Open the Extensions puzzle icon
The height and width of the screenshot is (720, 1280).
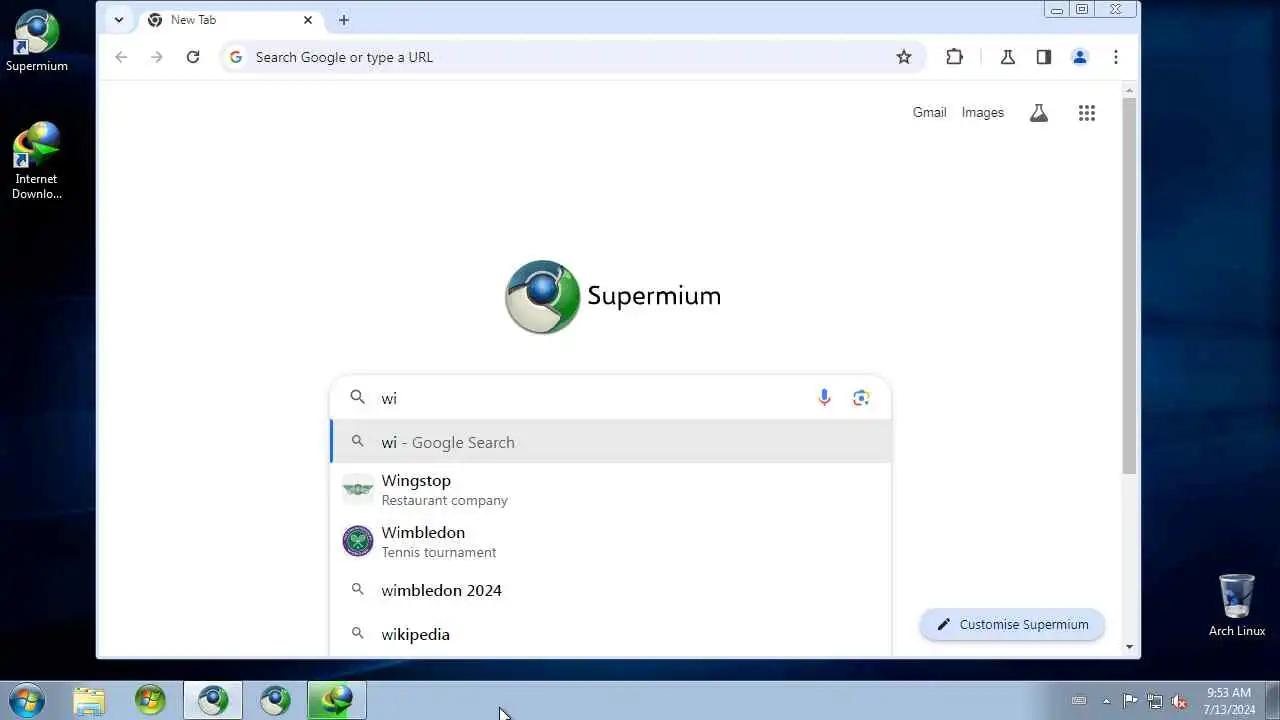click(954, 57)
